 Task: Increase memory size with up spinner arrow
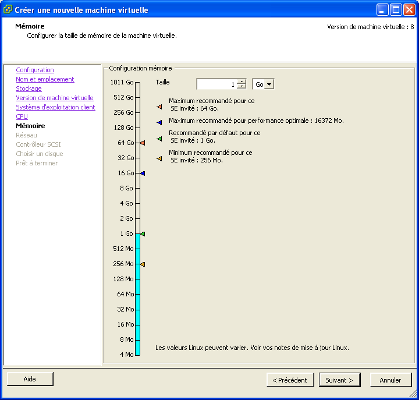click(242, 82)
